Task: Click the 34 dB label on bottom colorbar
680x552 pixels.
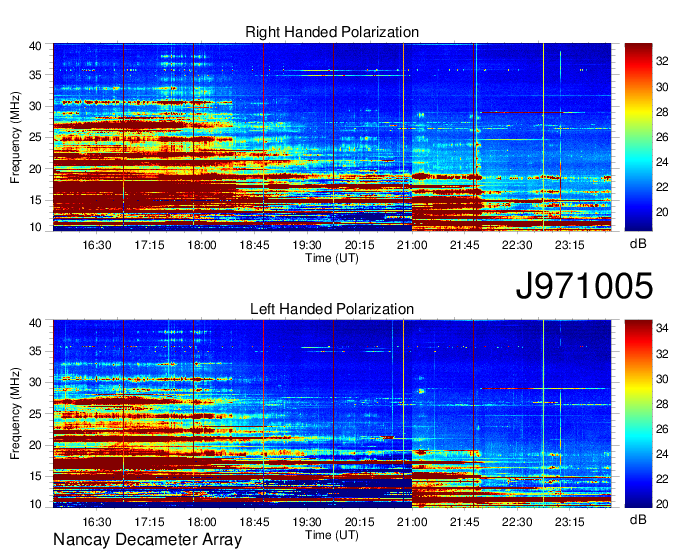Action: pyautogui.click(x=662, y=328)
